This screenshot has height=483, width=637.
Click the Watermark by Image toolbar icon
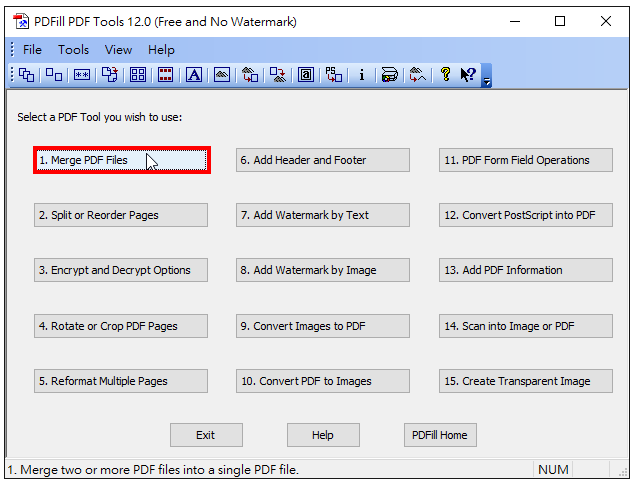222,75
